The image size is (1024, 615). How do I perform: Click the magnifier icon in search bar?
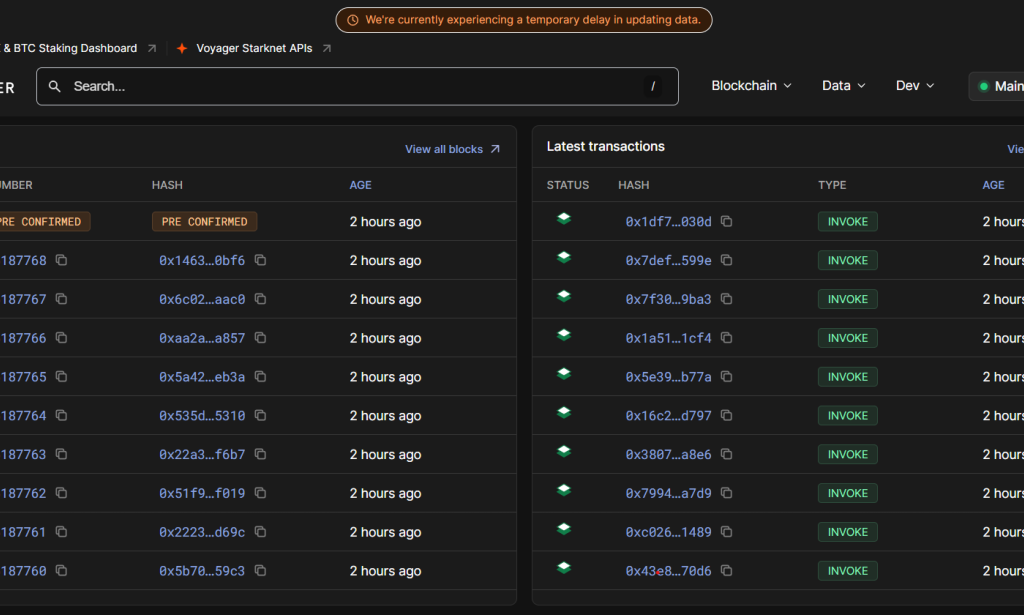55,87
